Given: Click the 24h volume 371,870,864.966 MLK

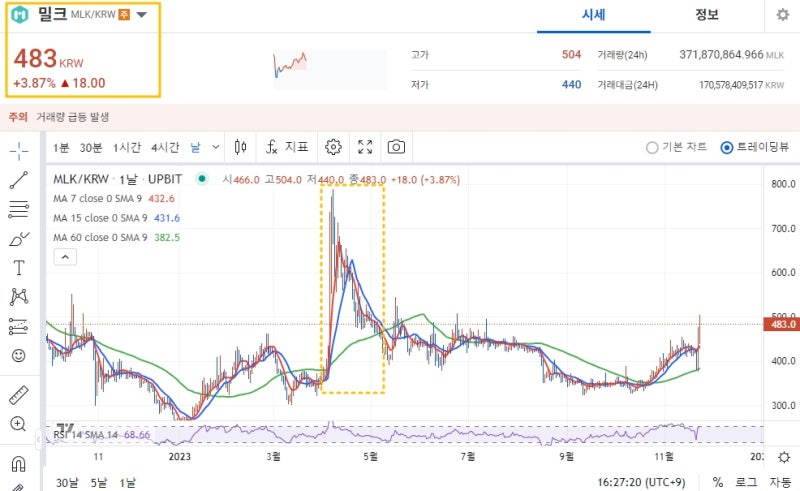Looking at the screenshot, I should (731, 55).
